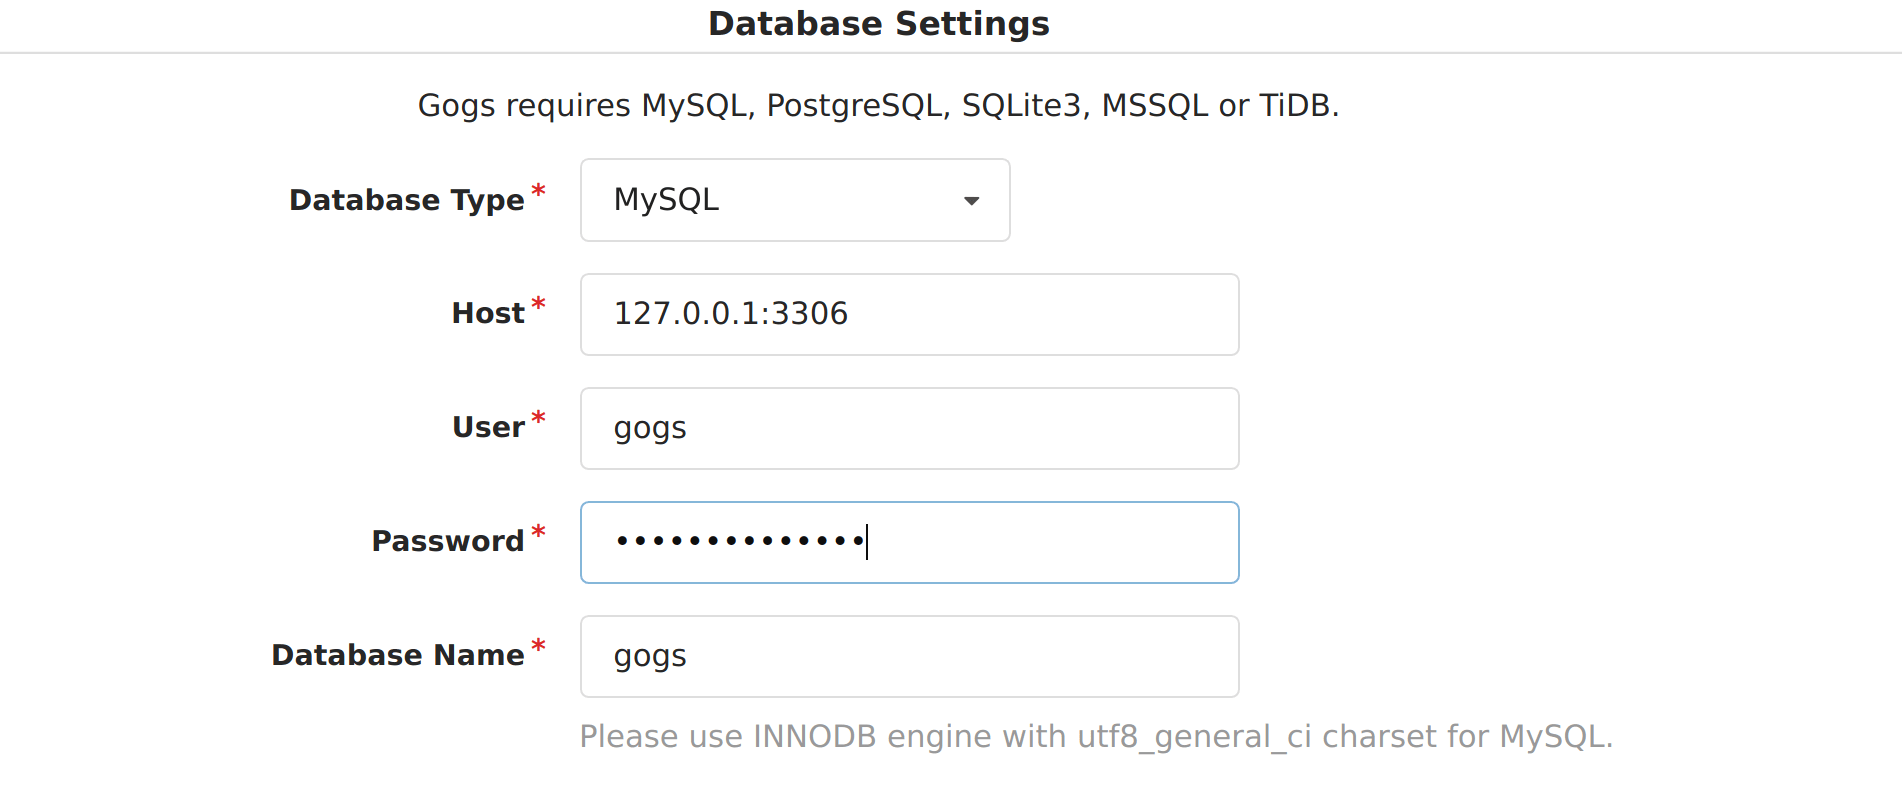Click the Database Name input field
The height and width of the screenshot is (794, 1902).
click(x=908, y=656)
